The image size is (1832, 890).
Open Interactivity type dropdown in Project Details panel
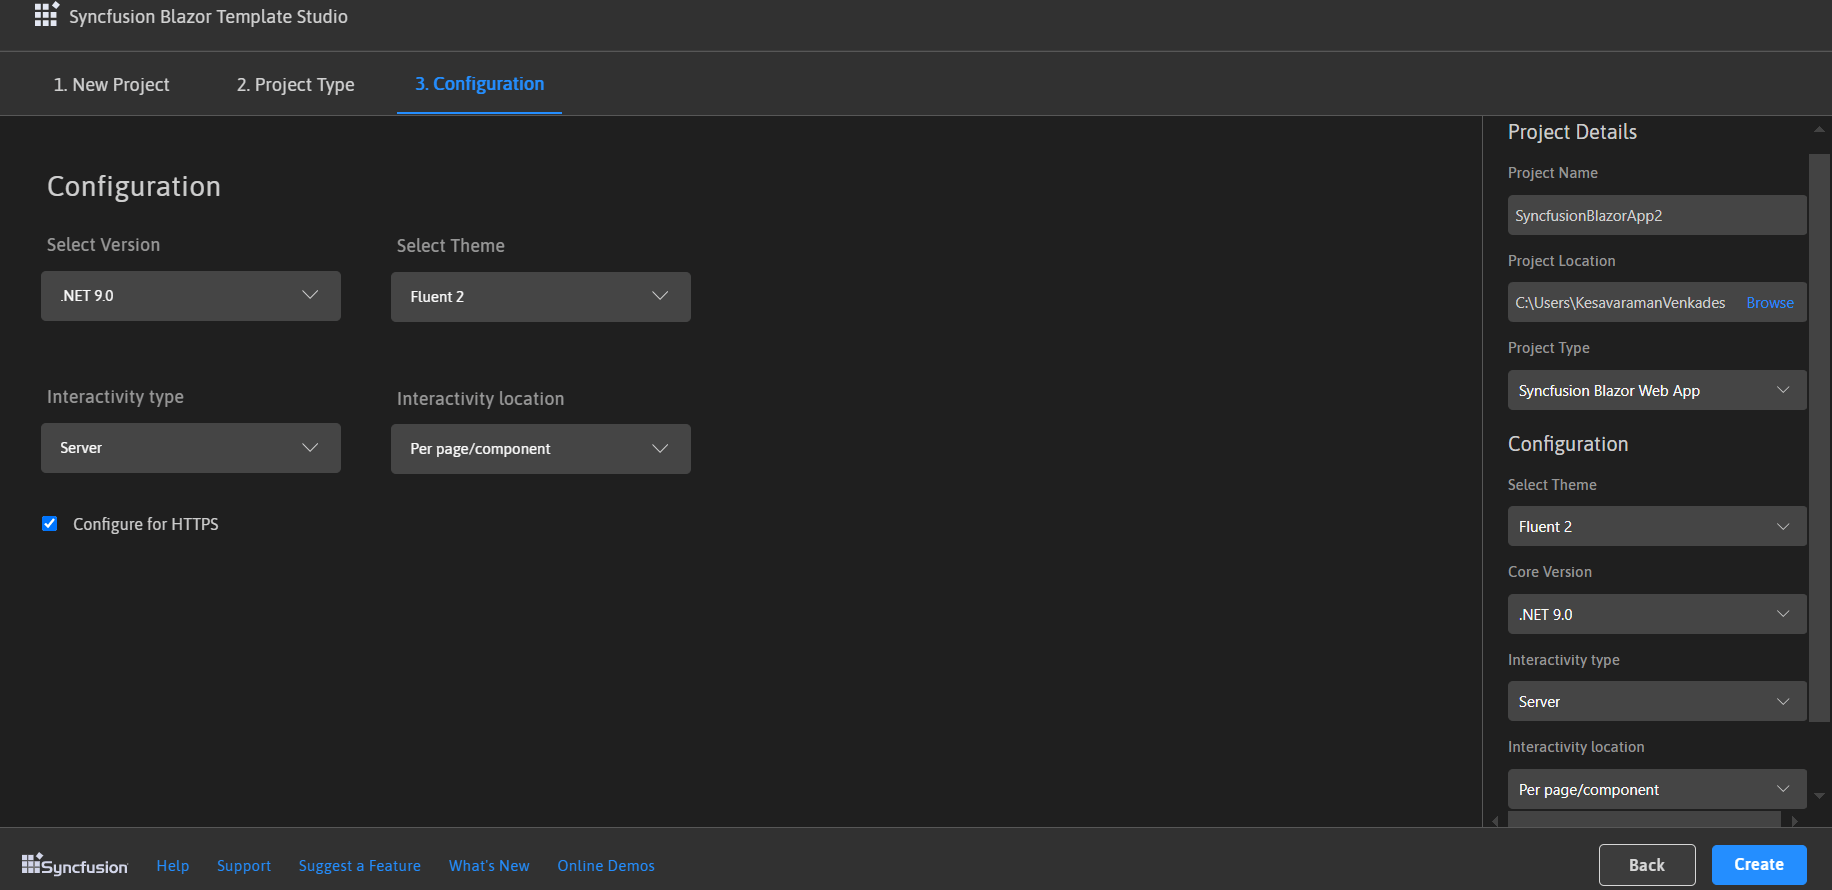pyautogui.click(x=1657, y=701)
